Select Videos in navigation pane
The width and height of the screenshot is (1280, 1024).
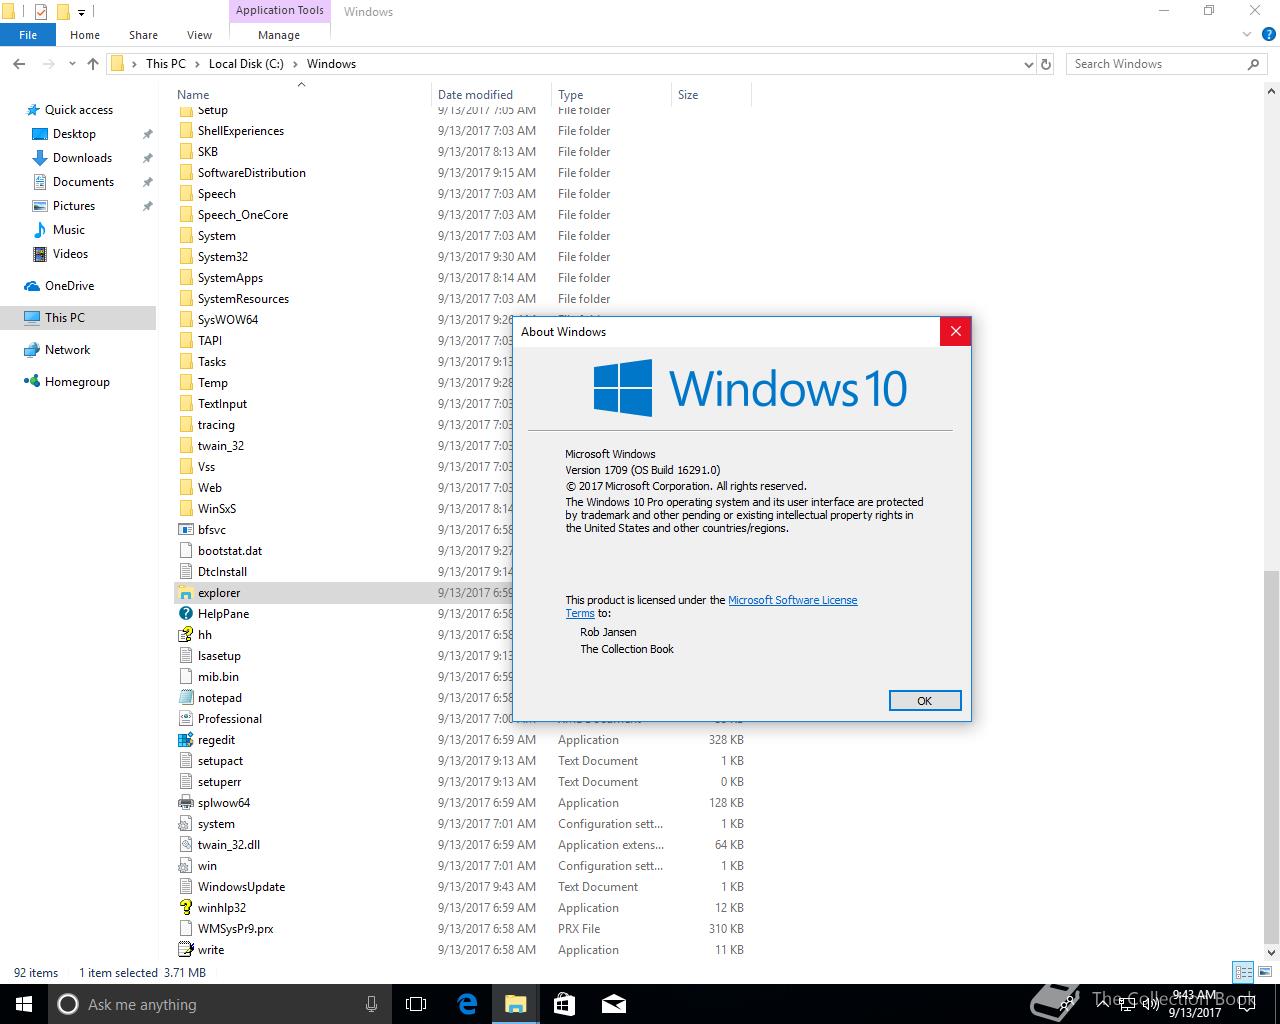coord(70,254)
